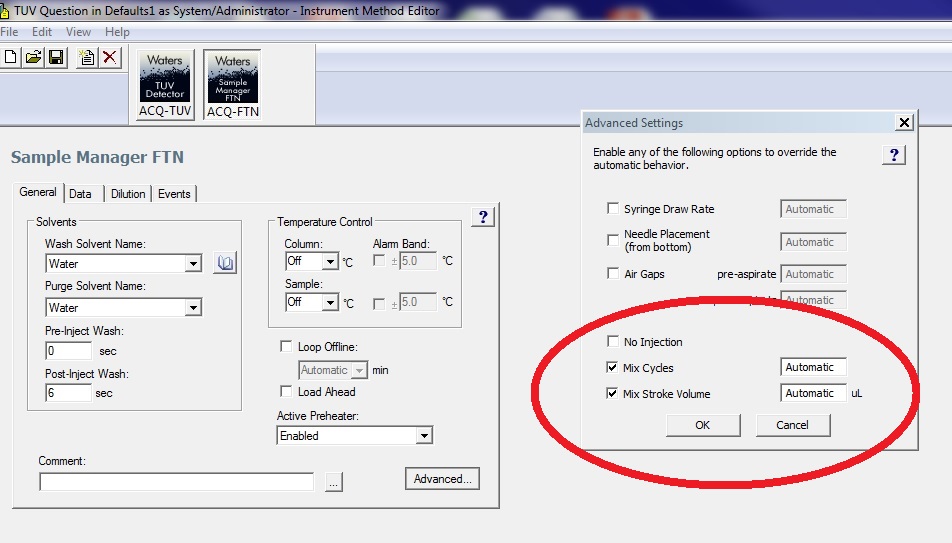
Task: Click the ellipsis button beside Comment field
Action: pos(333,483)
